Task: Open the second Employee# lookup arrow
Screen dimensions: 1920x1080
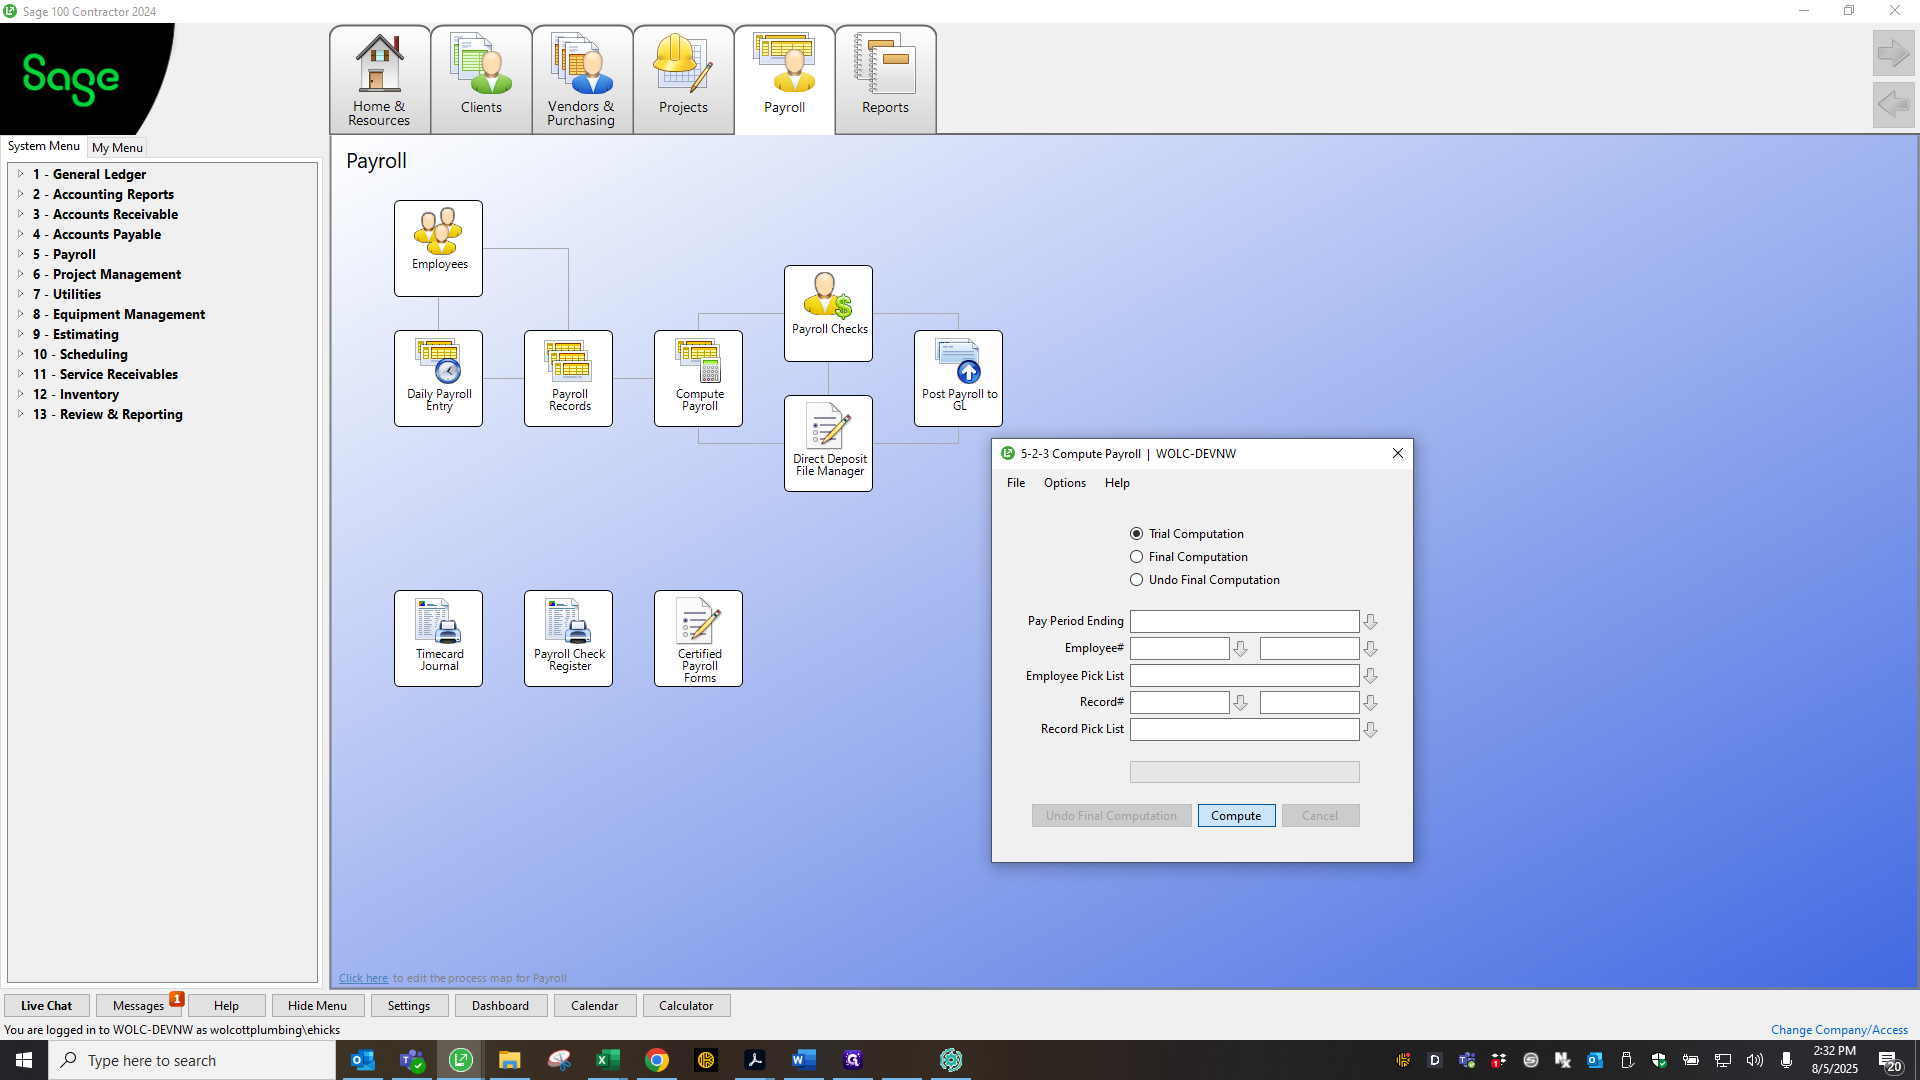Action: [1370, 649]
